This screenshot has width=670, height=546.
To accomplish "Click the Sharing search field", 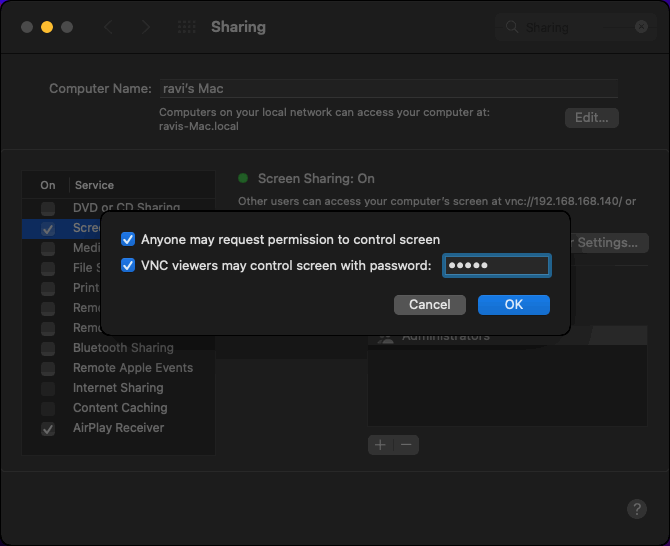I will click(x=576, y=27).
